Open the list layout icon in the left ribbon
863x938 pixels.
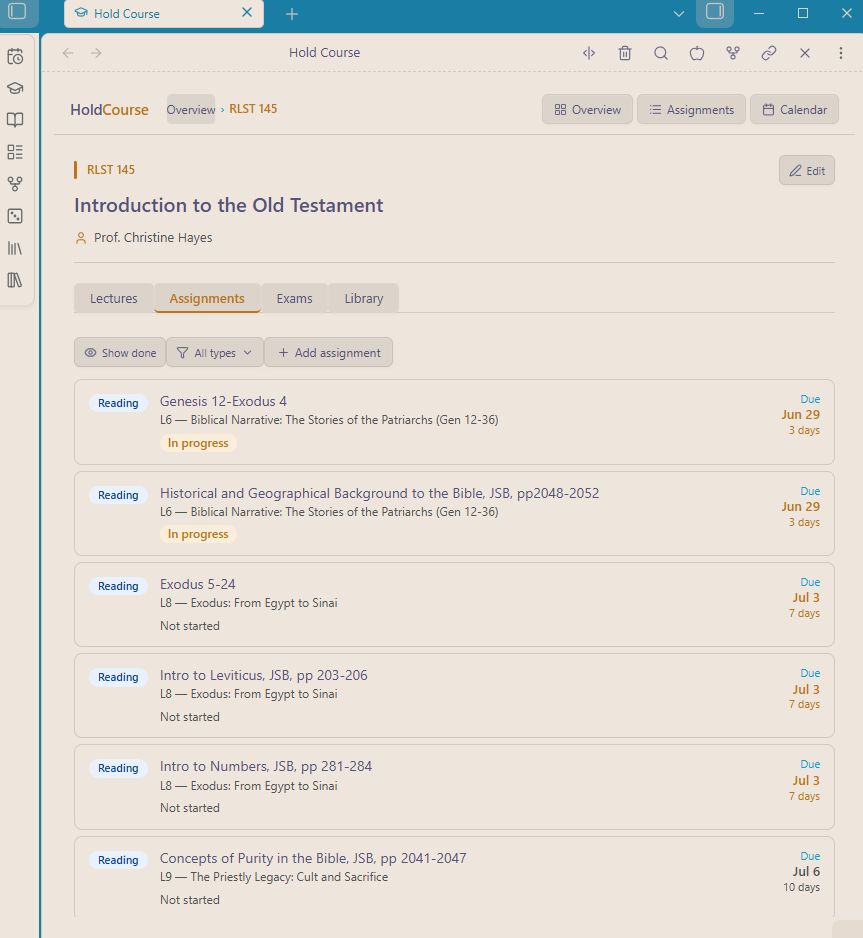click(15, 152)
